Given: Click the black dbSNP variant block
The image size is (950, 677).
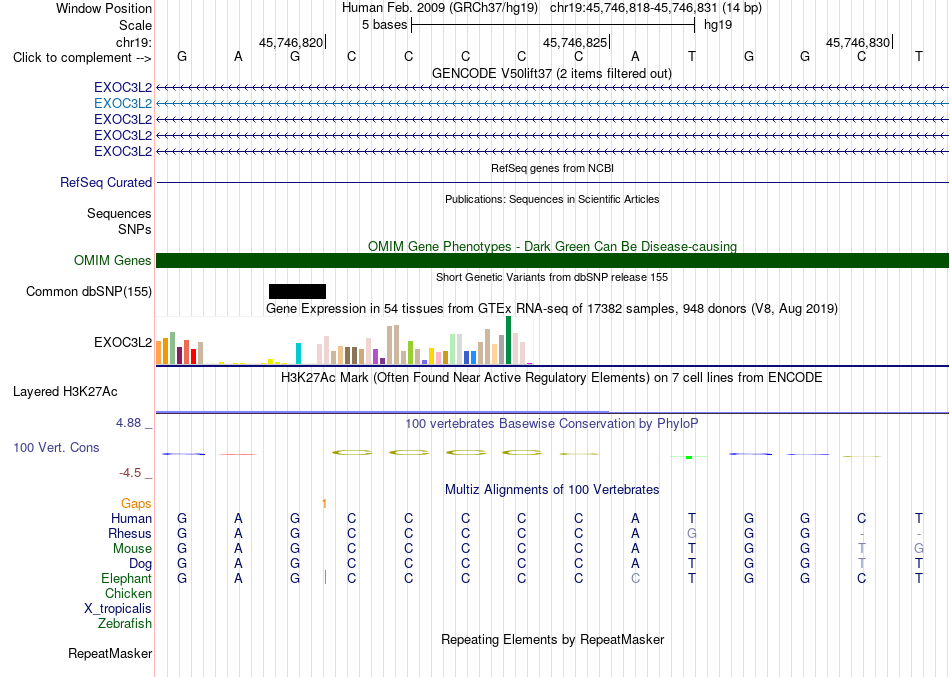Looking at the screenshot, I should coord(297,292).
